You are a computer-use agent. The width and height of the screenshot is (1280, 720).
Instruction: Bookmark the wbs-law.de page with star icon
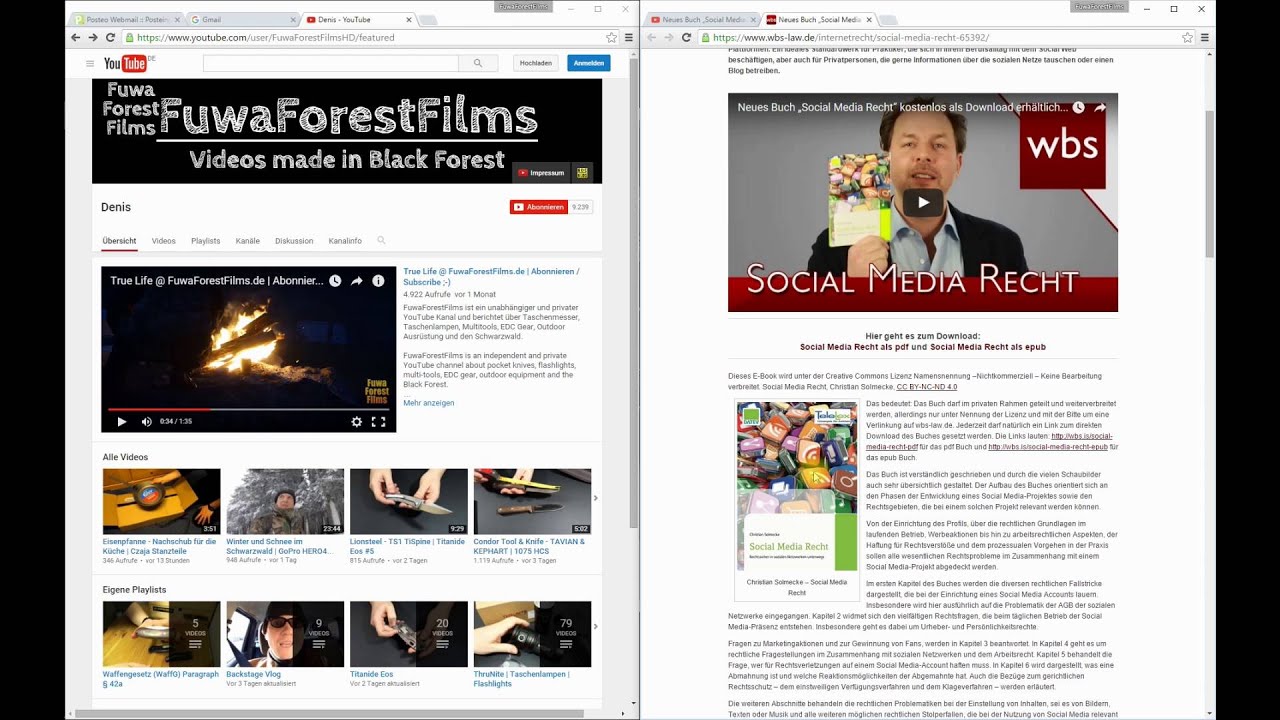coord(1187,37)
